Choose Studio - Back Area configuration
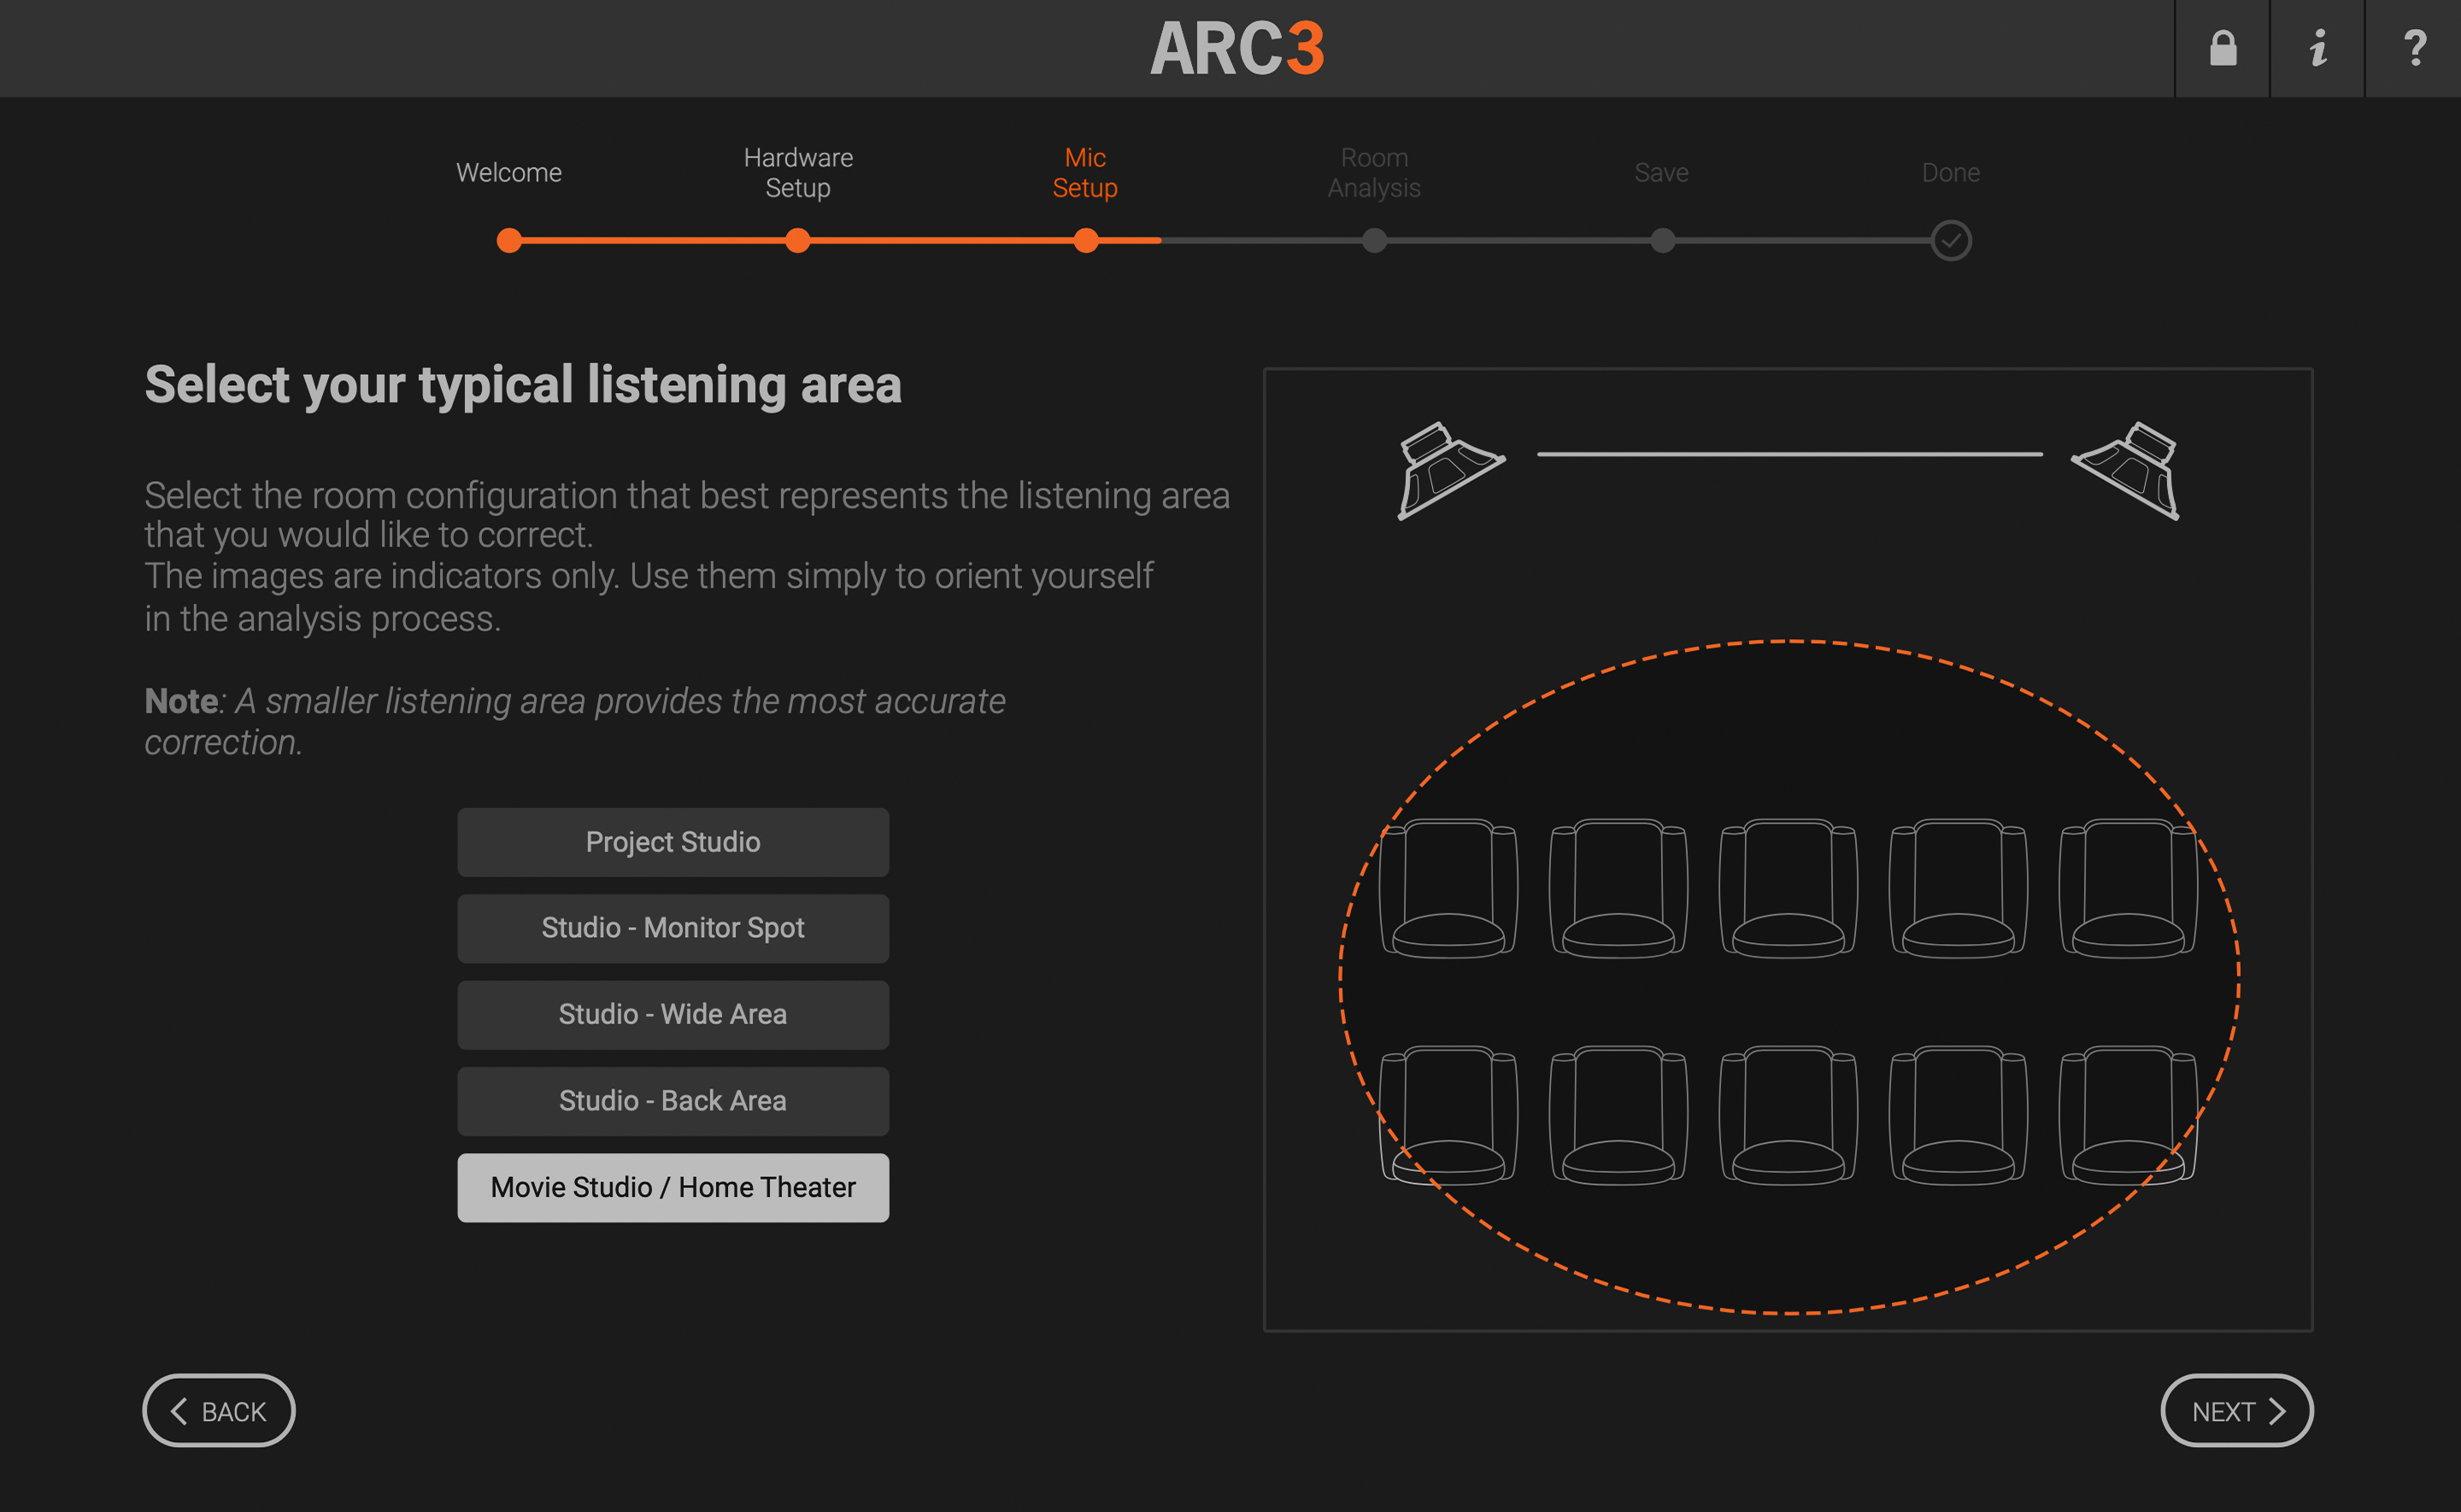The width and height of the screenshot is (2461, 1512). point(672,1100)
